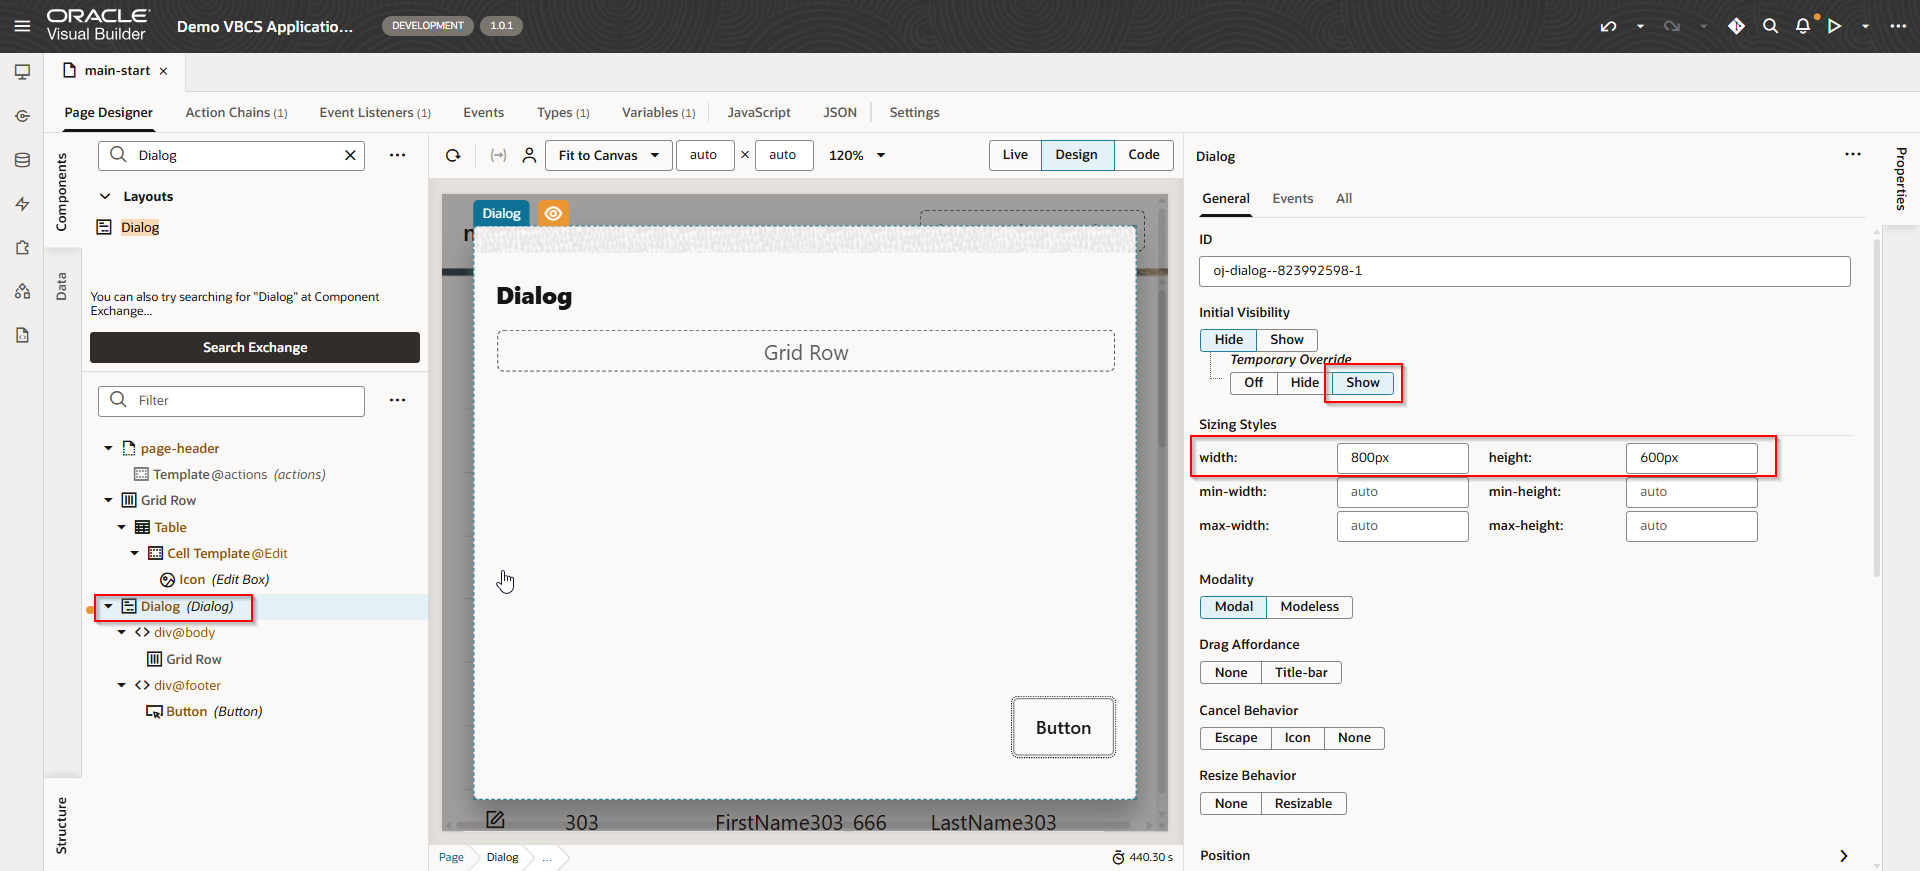
Task: Expand the Position section chevron
Action: click(x=1843, y=856)
